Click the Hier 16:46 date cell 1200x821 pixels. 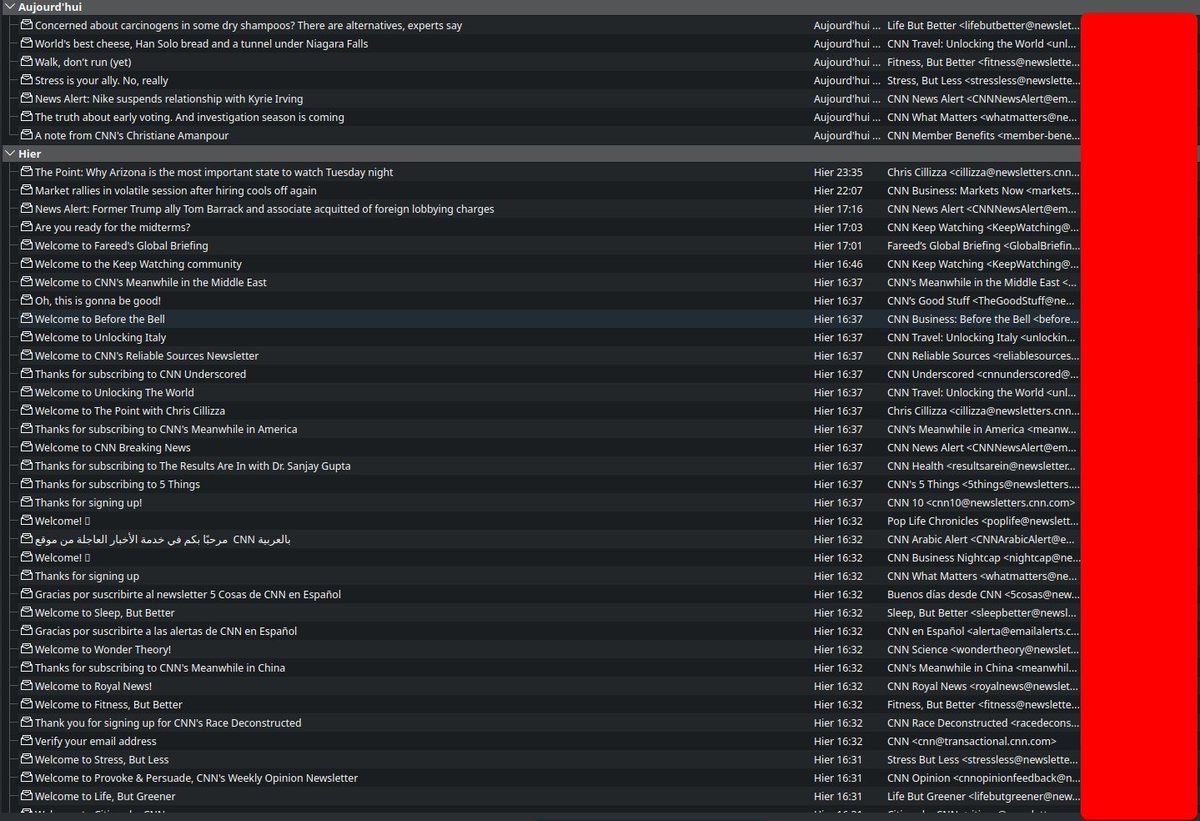838,264
